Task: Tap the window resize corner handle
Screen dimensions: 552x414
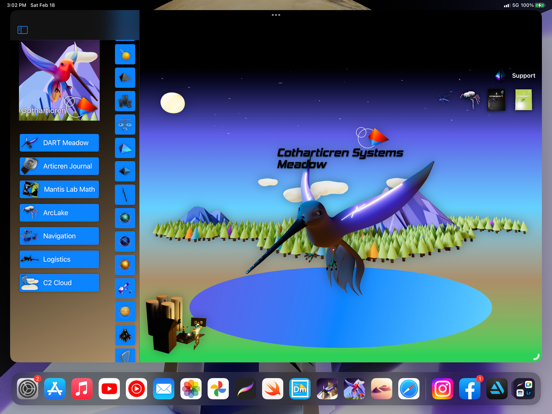Action: [536, 357]
